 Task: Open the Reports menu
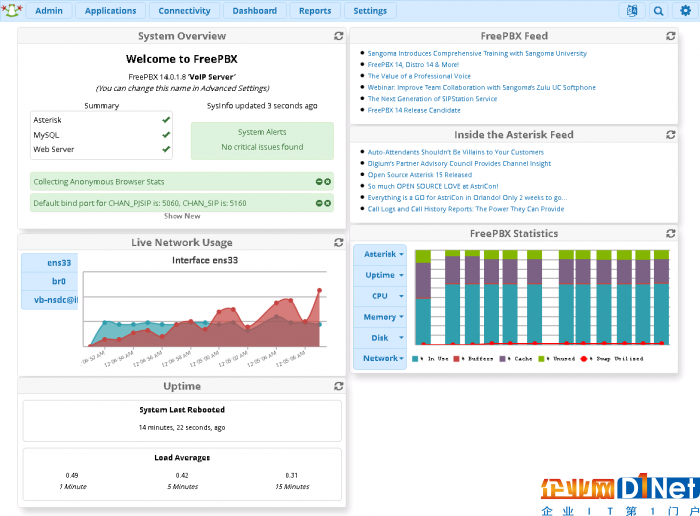pos(315,11)
